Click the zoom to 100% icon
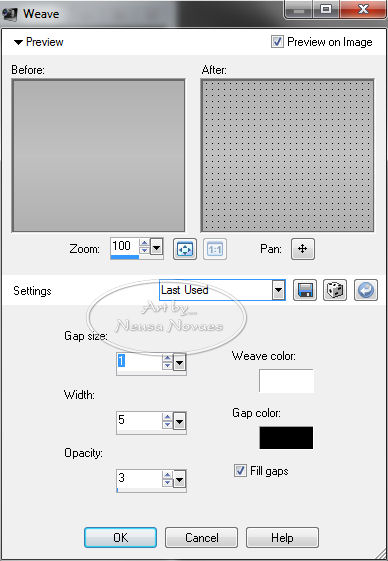 215,249
